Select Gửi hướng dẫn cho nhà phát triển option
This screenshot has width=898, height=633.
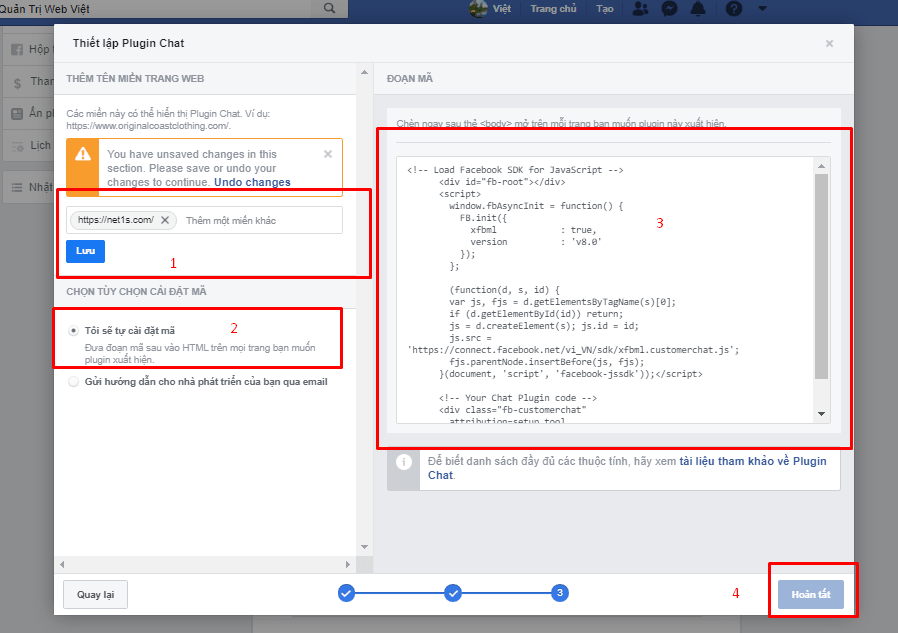[73, 382]
